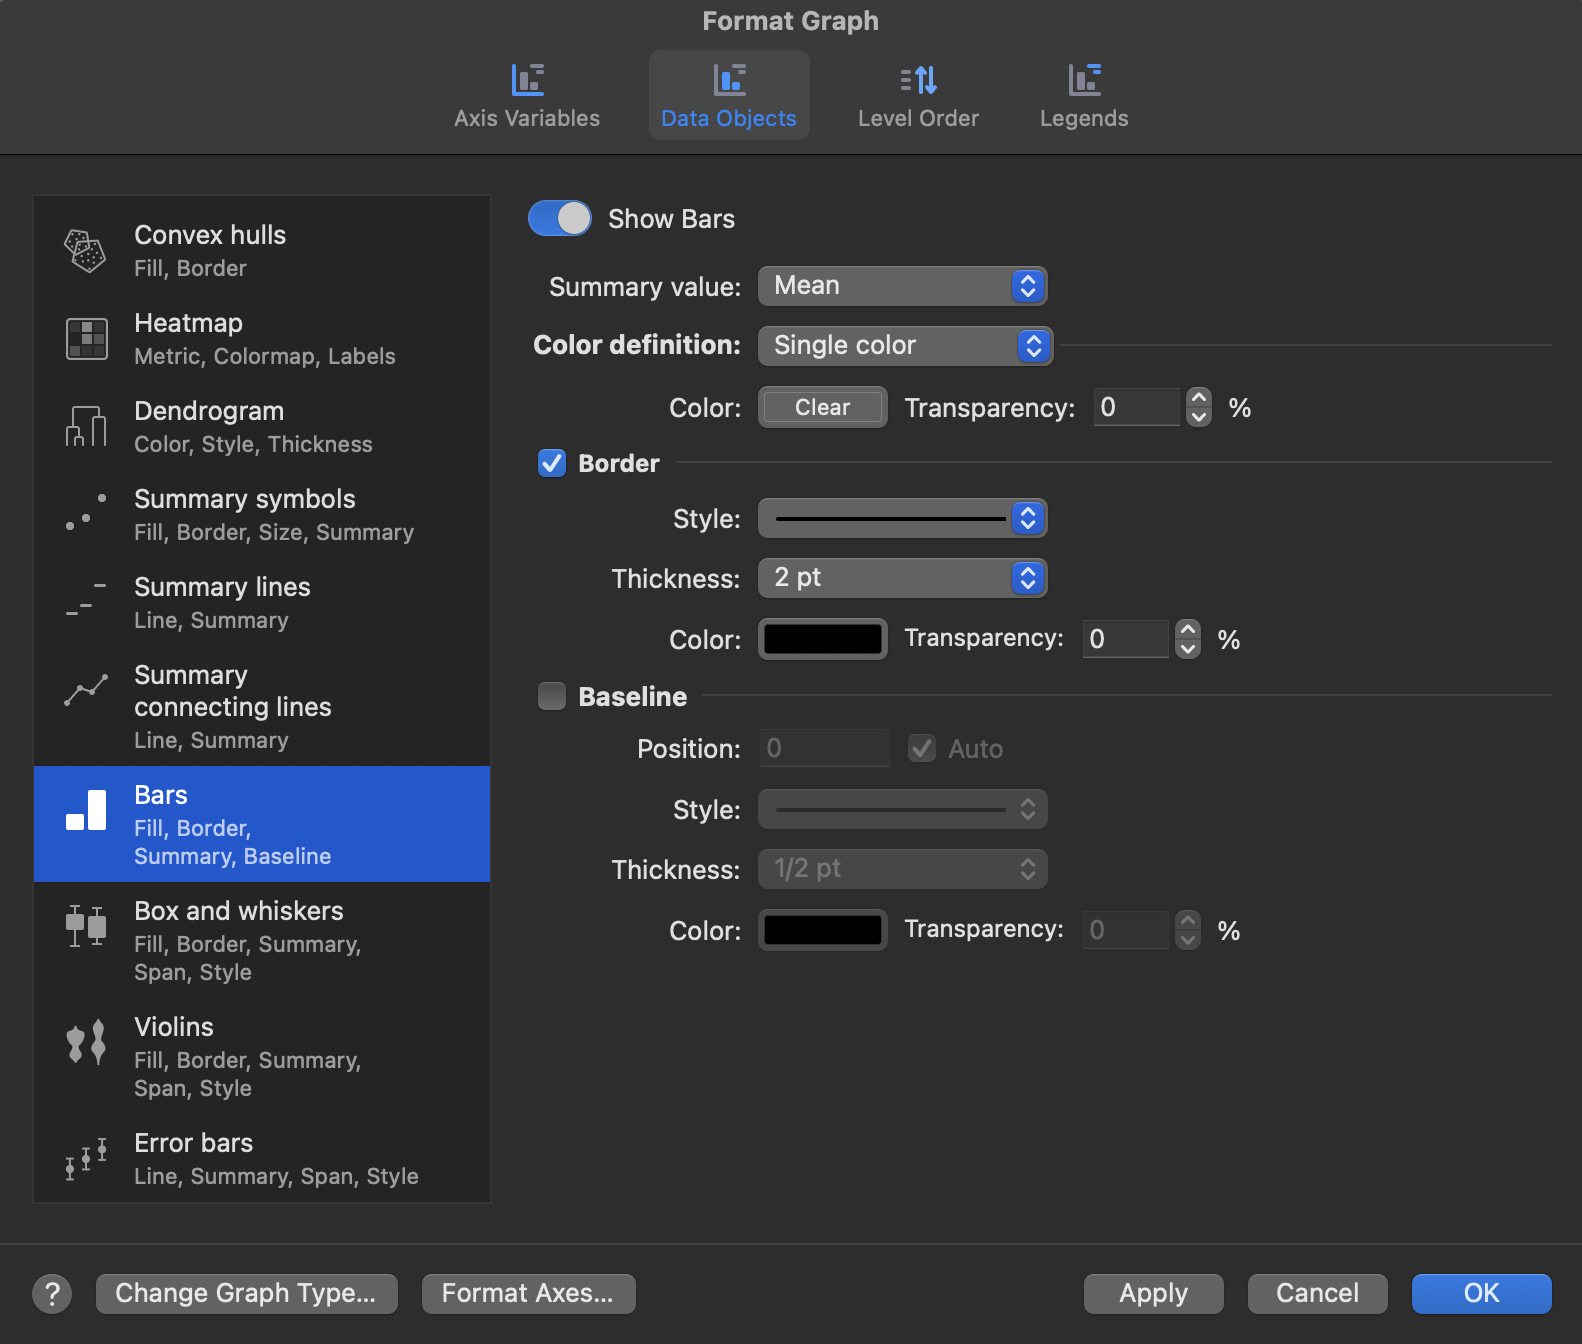1582x1344 pixels.
Task: Open the Border black color swatch
Action: (822, 639)
